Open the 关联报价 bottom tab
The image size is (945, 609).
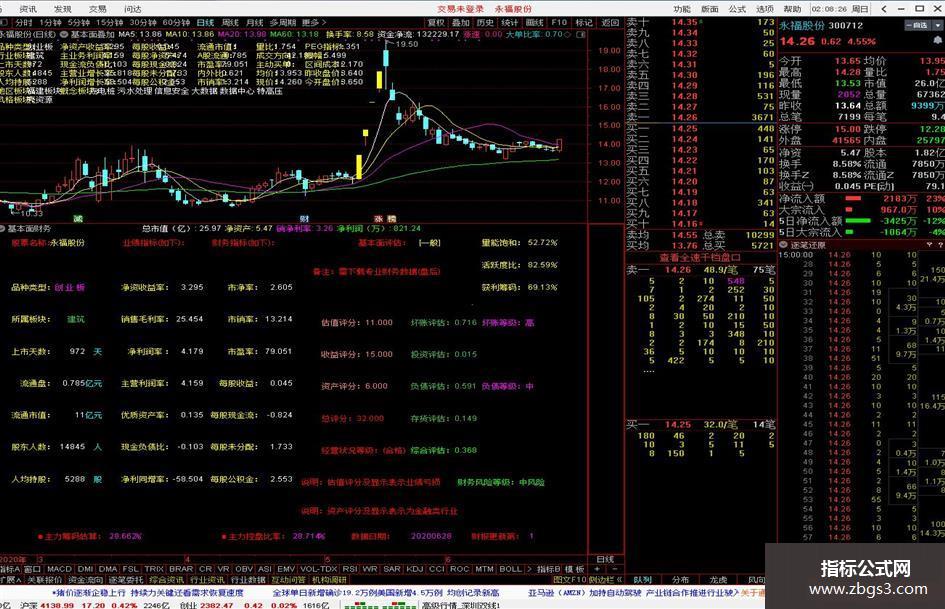point(45,579)
